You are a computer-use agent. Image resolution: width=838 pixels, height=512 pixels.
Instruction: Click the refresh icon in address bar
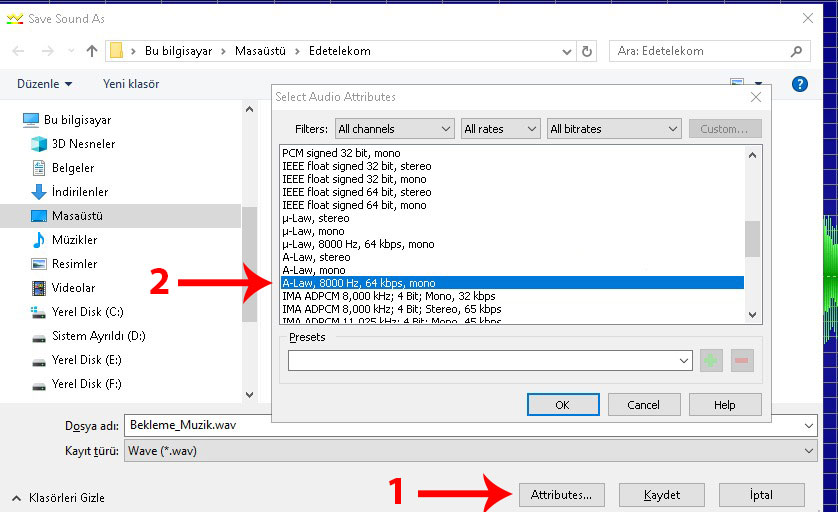587,51
